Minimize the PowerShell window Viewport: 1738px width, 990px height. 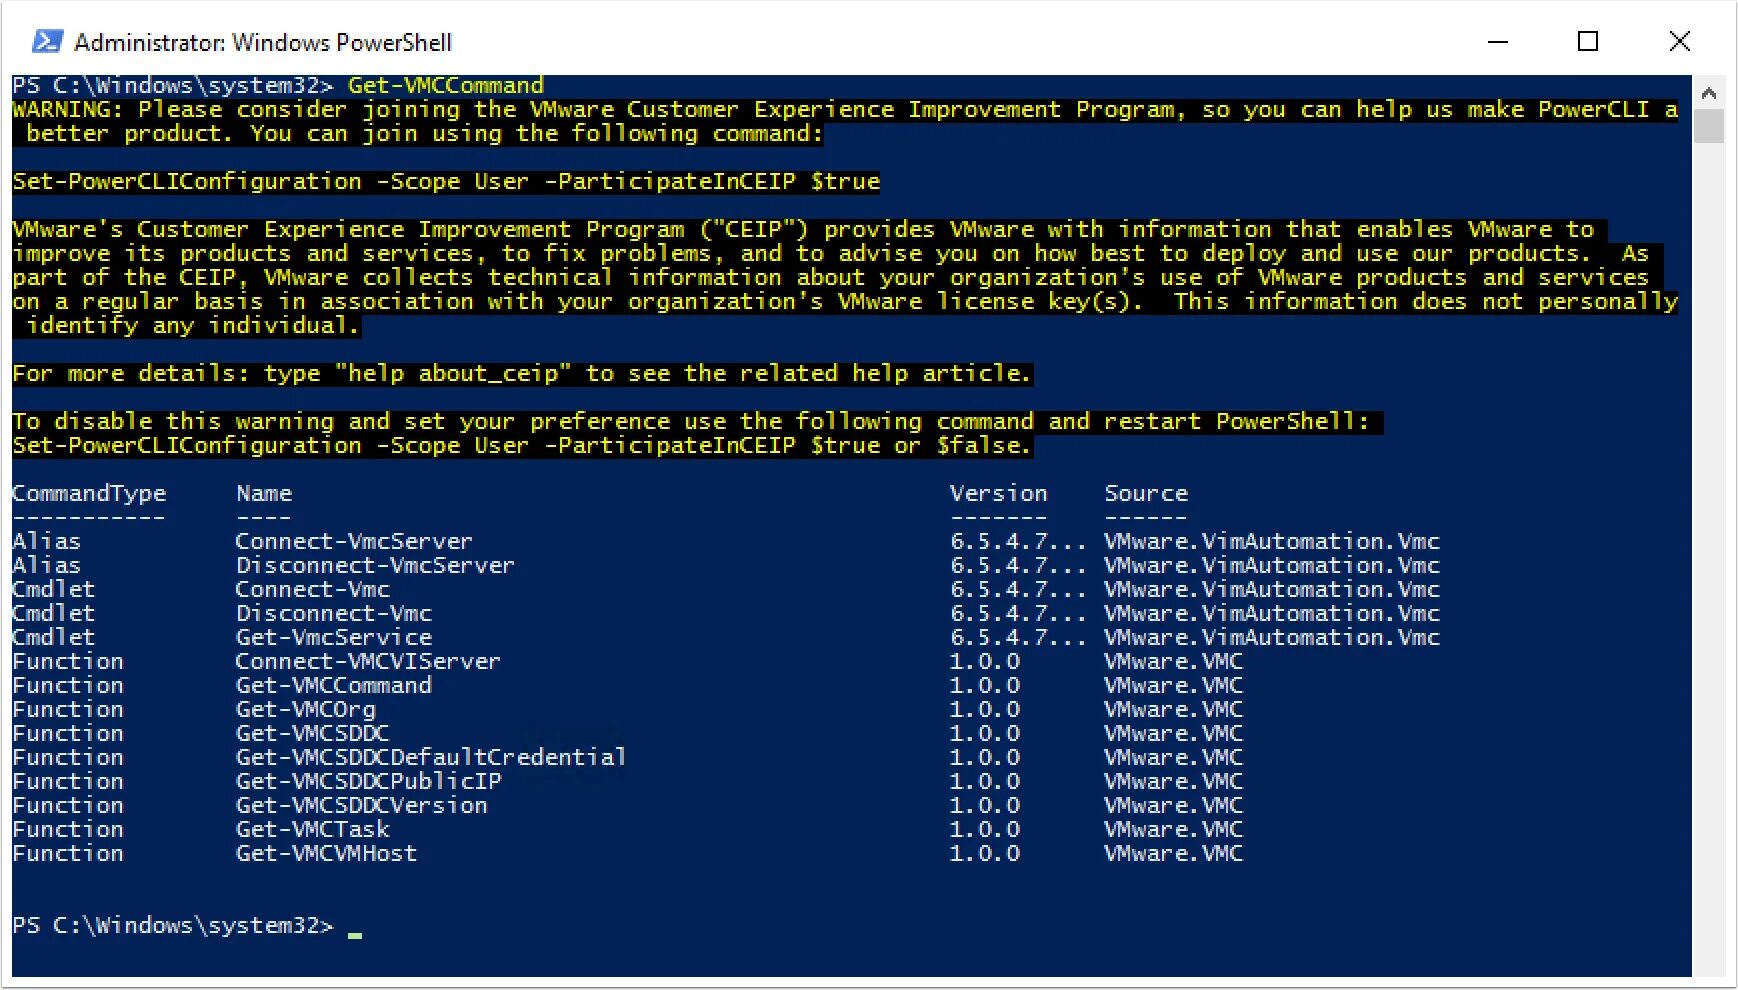click(1497, 42)
